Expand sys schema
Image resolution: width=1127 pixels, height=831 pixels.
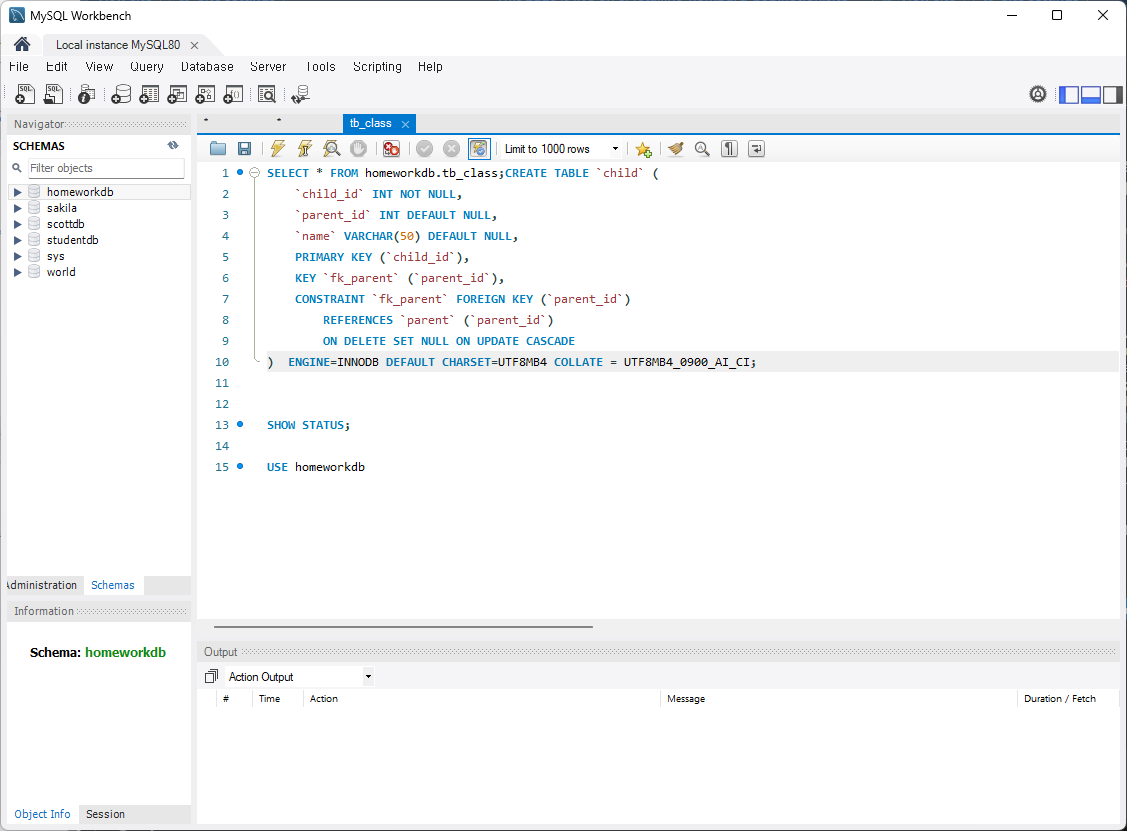point(17,256)
